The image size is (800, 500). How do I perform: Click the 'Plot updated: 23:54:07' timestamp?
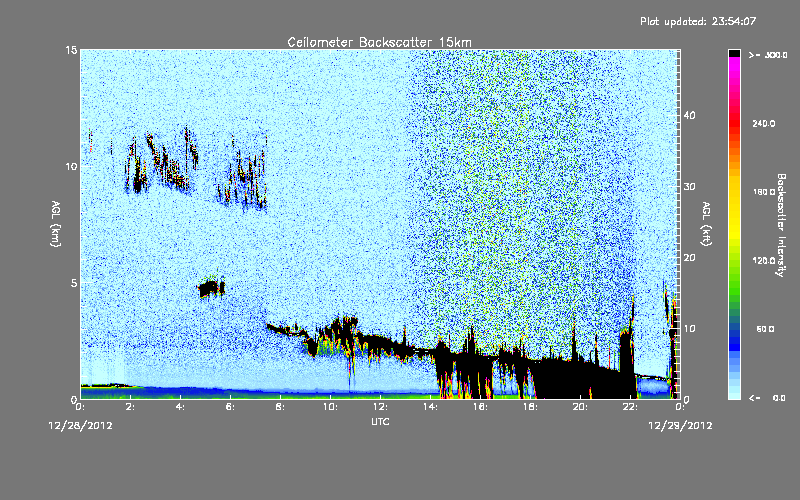(x=698, y=21)
